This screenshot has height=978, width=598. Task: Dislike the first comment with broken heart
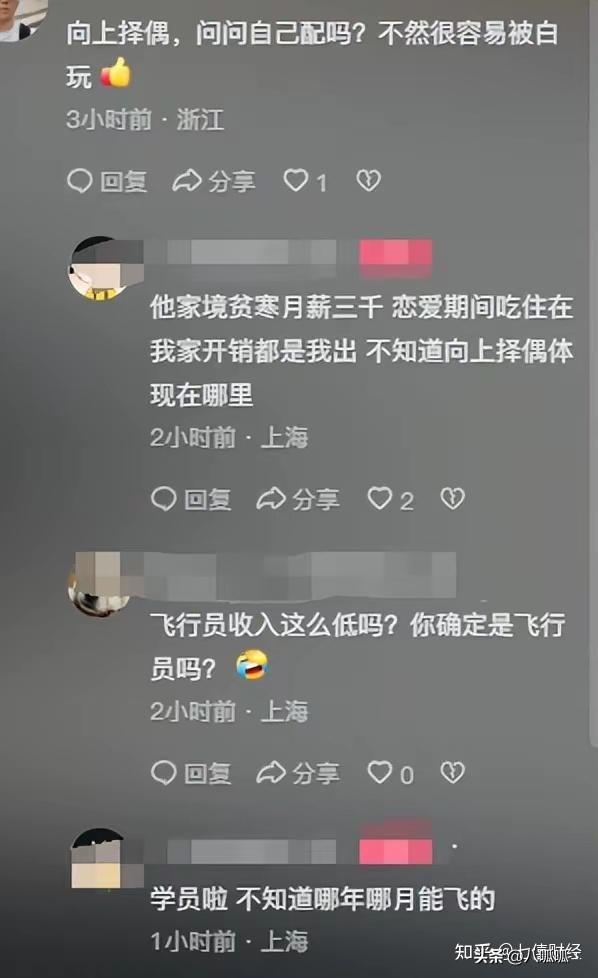coord(369,181)
